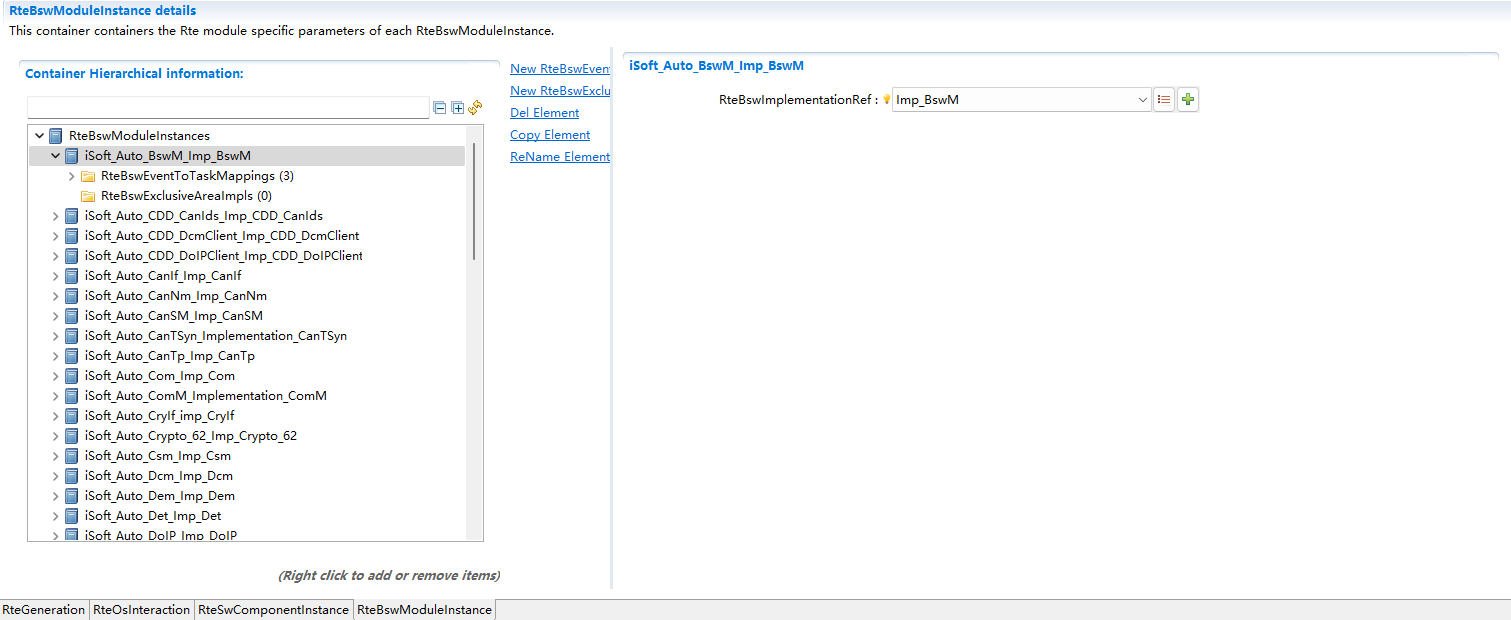This screenshot has width=1511, height=620.
Task: Click the Del Element link
Action: [544, 113]
